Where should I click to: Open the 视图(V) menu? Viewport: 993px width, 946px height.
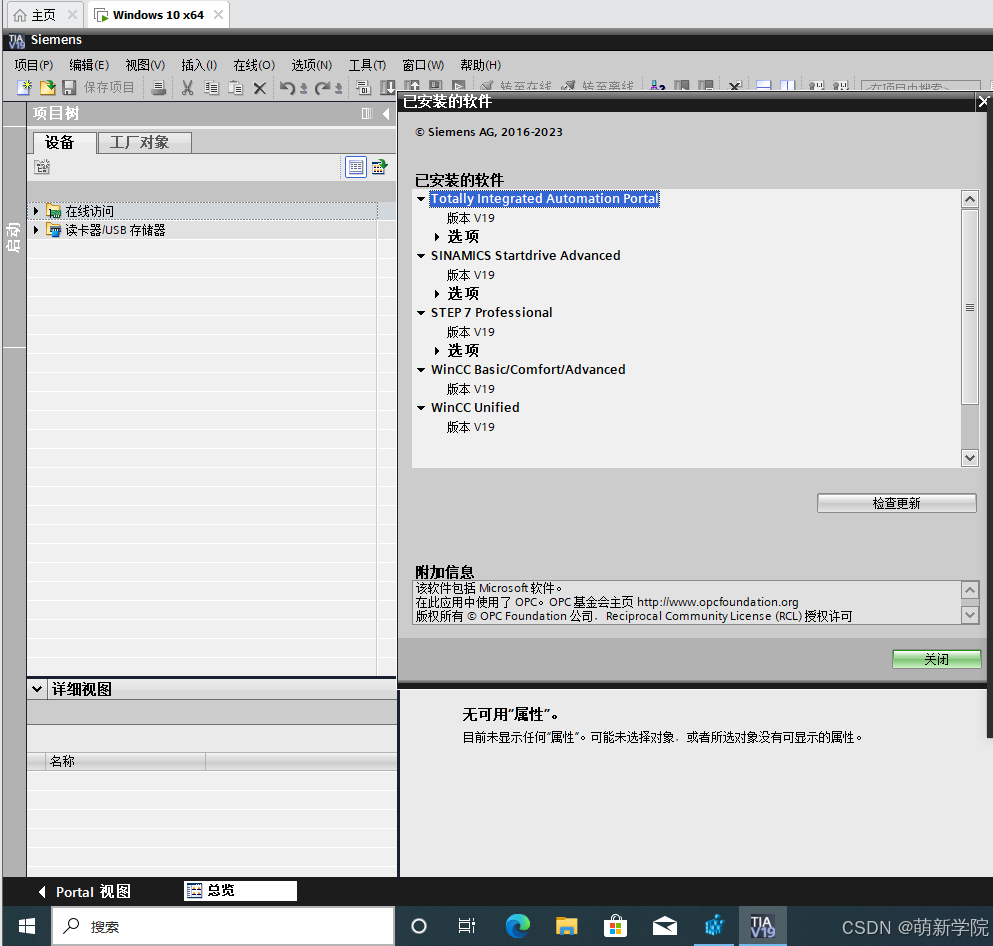click(145, 65)
